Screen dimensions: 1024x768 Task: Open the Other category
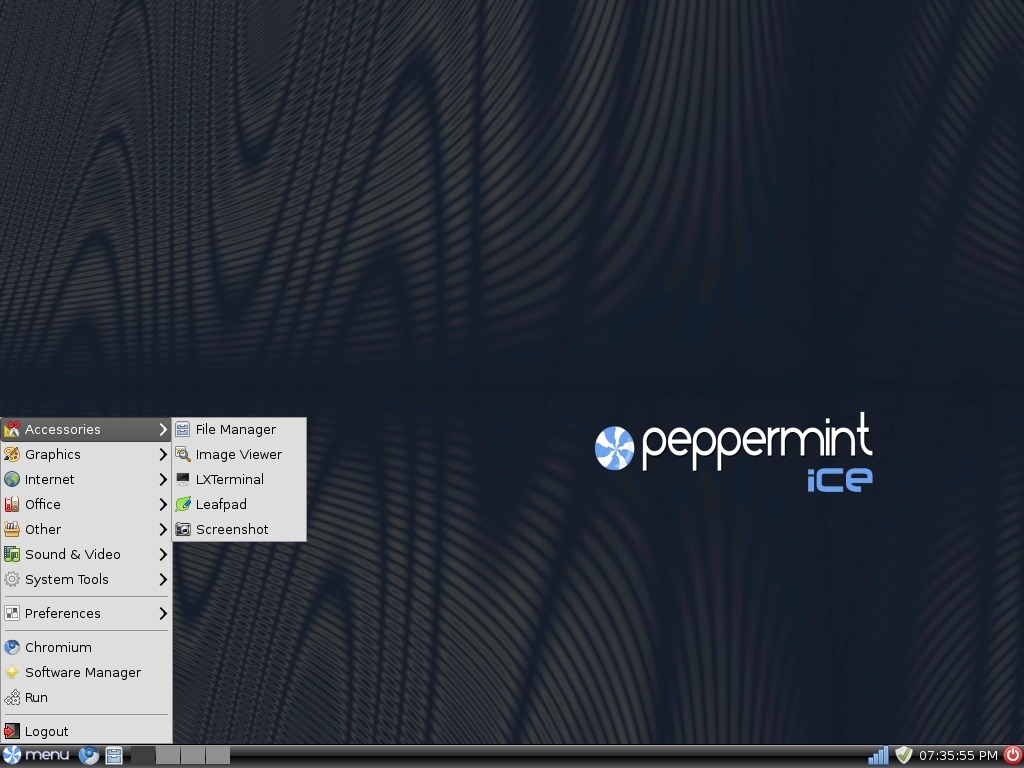86,529
